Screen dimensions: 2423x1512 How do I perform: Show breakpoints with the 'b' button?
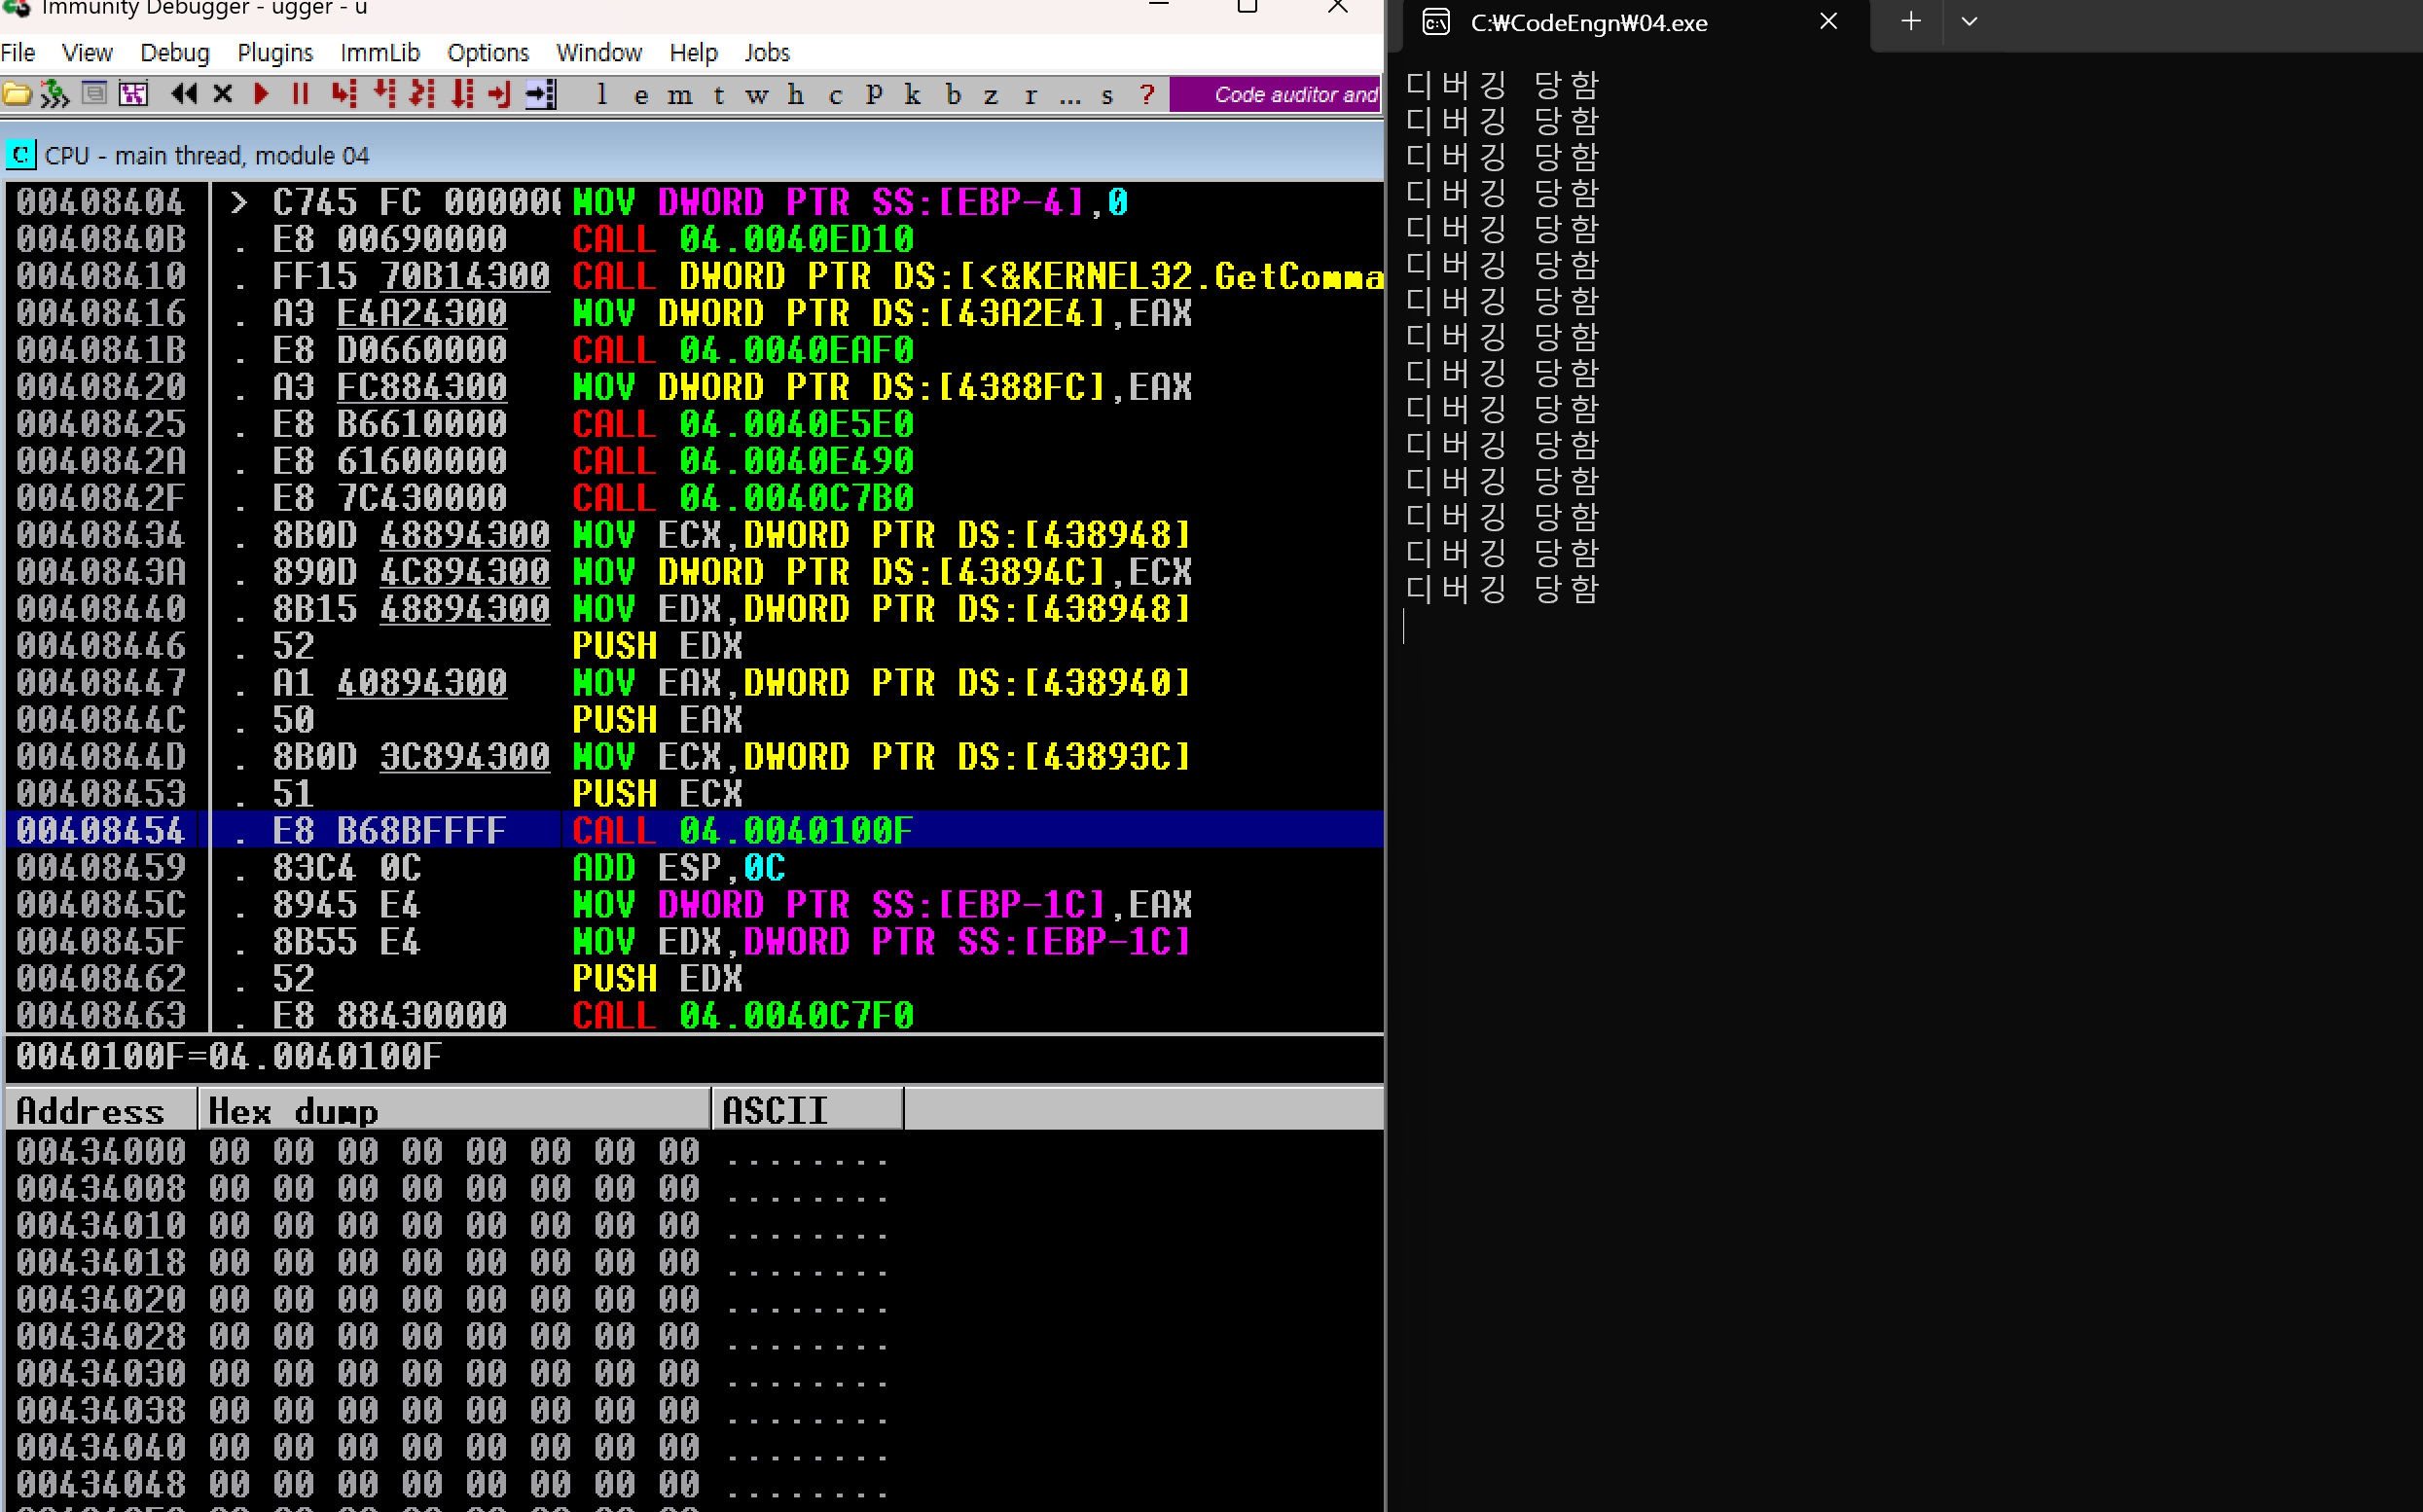click(x=953, y=95)
